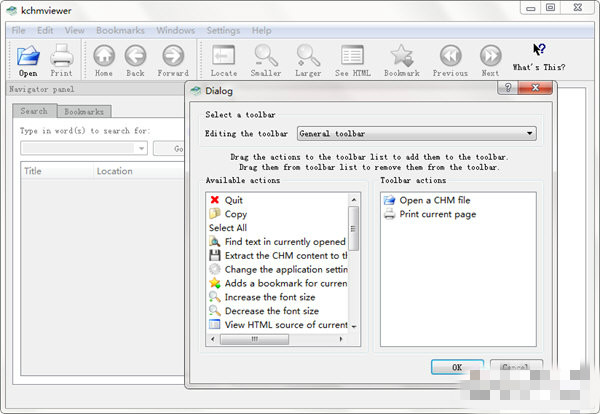
Task: Select 'Print current page' in Toolbar actions
Action: point(435,214)
